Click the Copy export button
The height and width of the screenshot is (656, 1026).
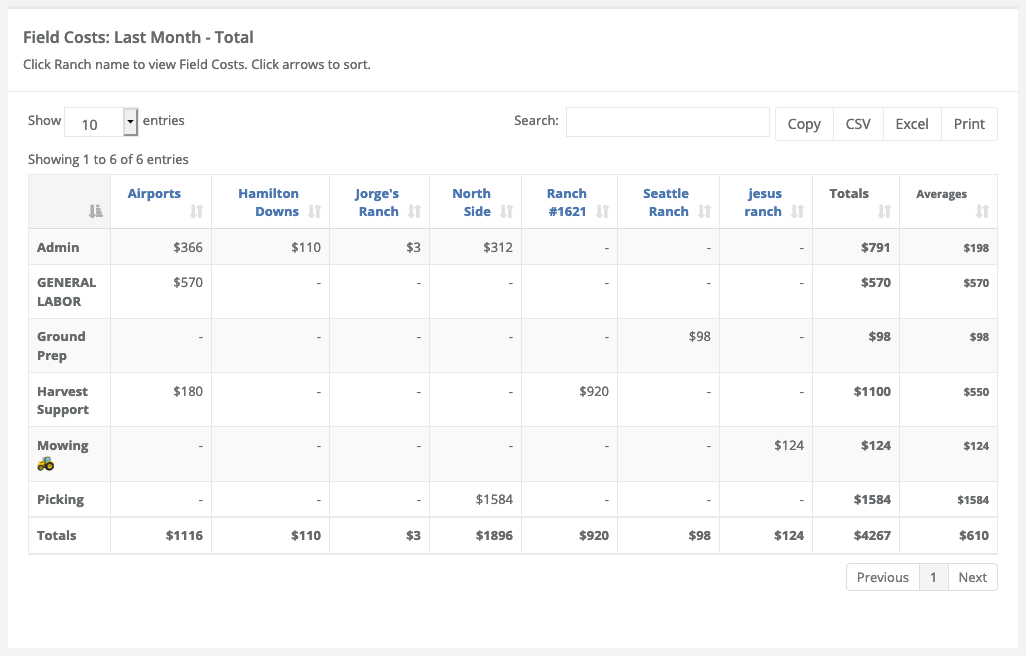pyautogui.click(x=804, y=124)
